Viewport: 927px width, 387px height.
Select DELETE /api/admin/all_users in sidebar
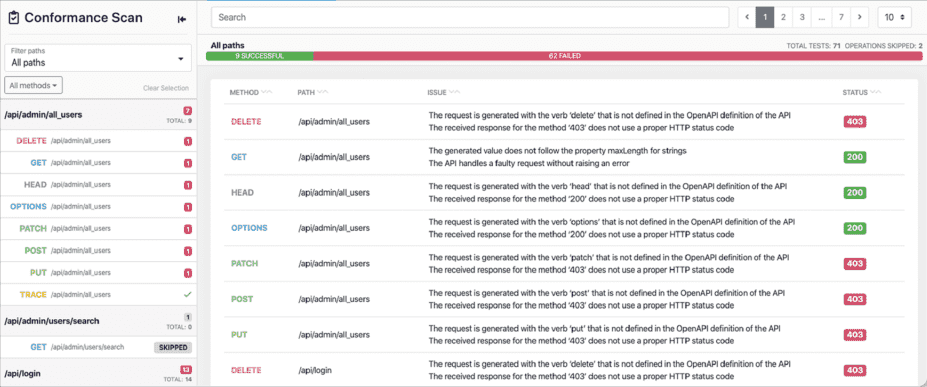click(98, 141)
